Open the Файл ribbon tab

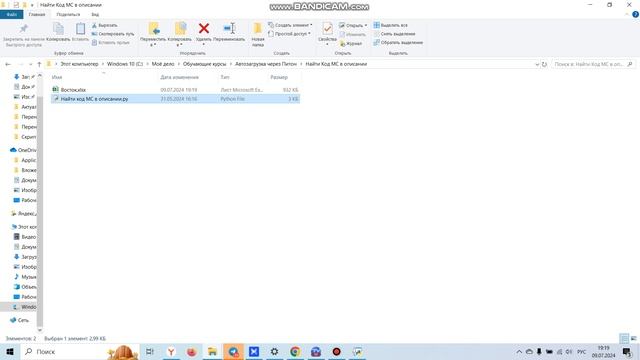click(x=11, y=14)
